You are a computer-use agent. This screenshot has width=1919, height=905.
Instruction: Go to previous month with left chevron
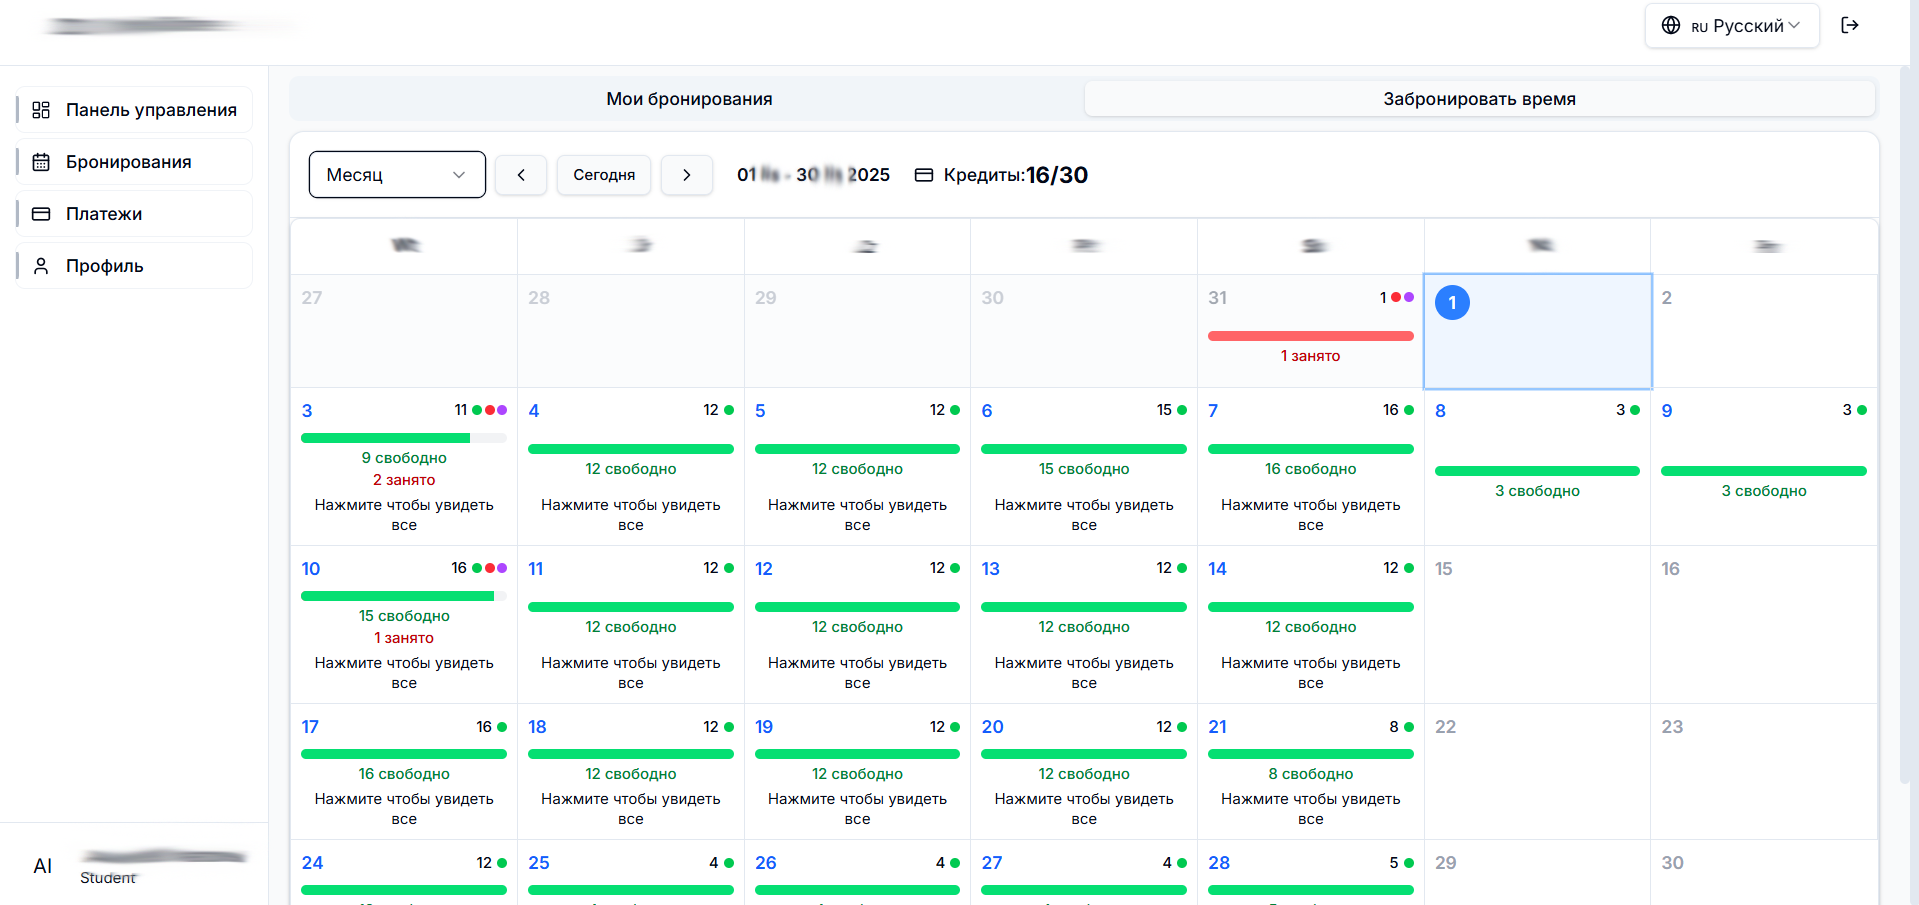[521, 175]
